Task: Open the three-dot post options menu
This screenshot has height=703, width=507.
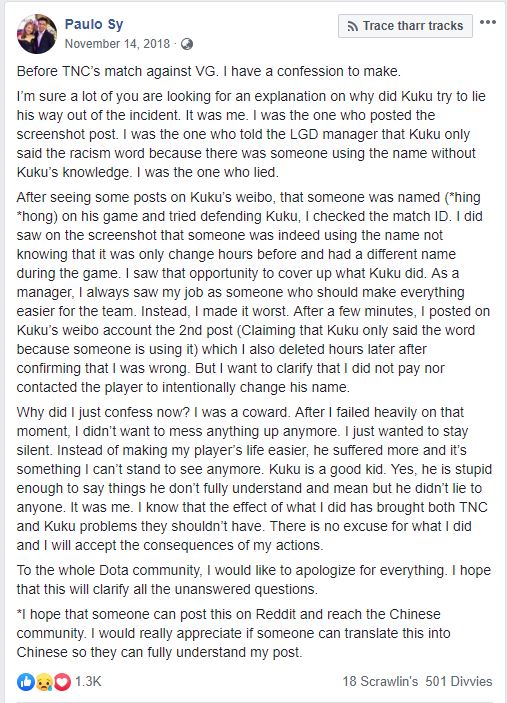Action: point(487,22)
